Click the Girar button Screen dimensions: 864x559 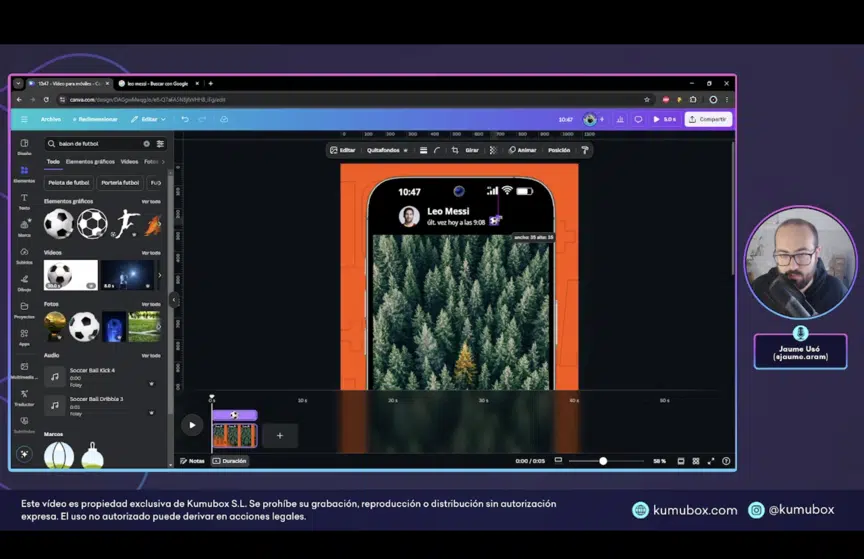(472, 150)
